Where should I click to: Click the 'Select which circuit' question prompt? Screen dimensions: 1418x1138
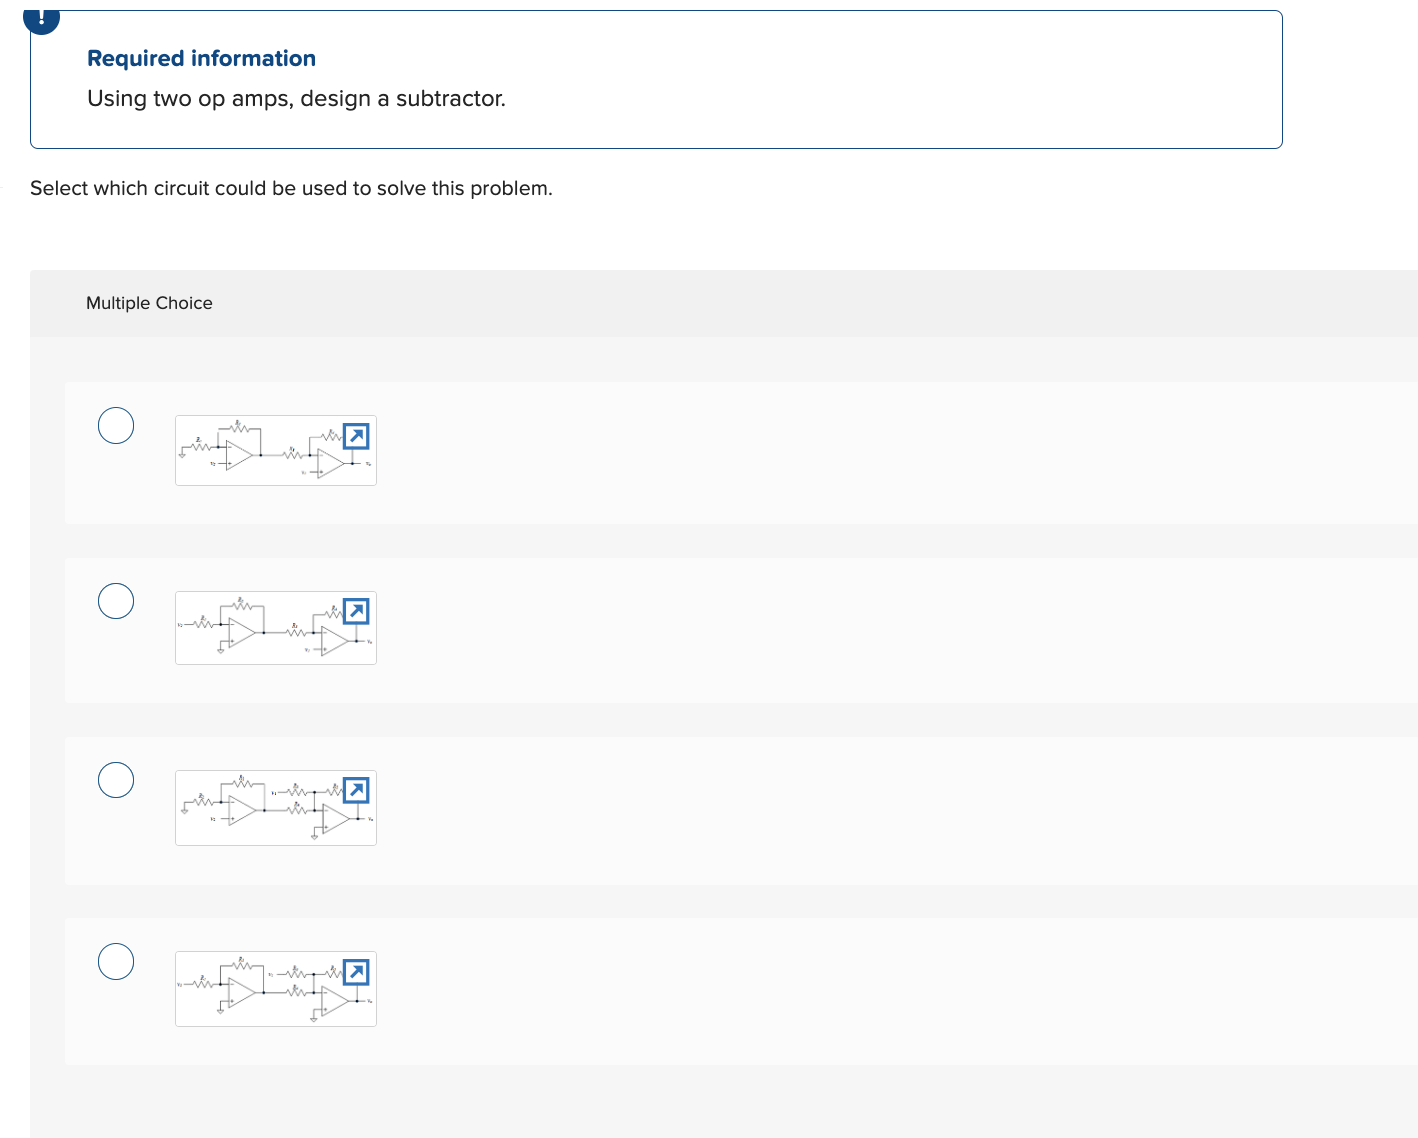point(290,188)
